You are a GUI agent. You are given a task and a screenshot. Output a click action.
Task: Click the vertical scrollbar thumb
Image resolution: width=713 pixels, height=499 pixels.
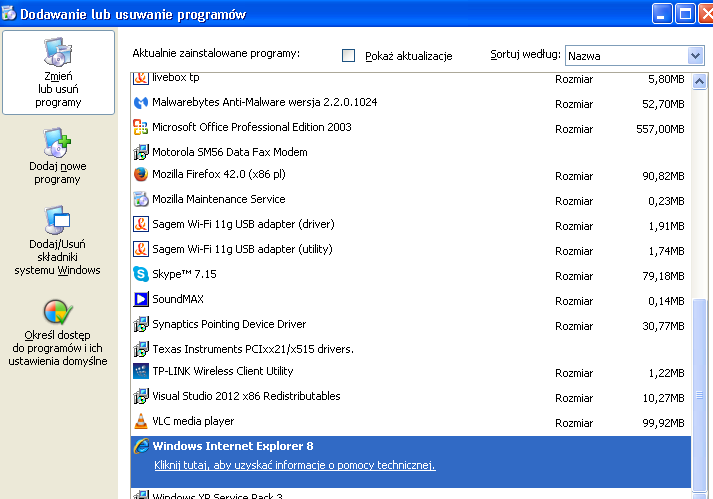coord(699,395)
